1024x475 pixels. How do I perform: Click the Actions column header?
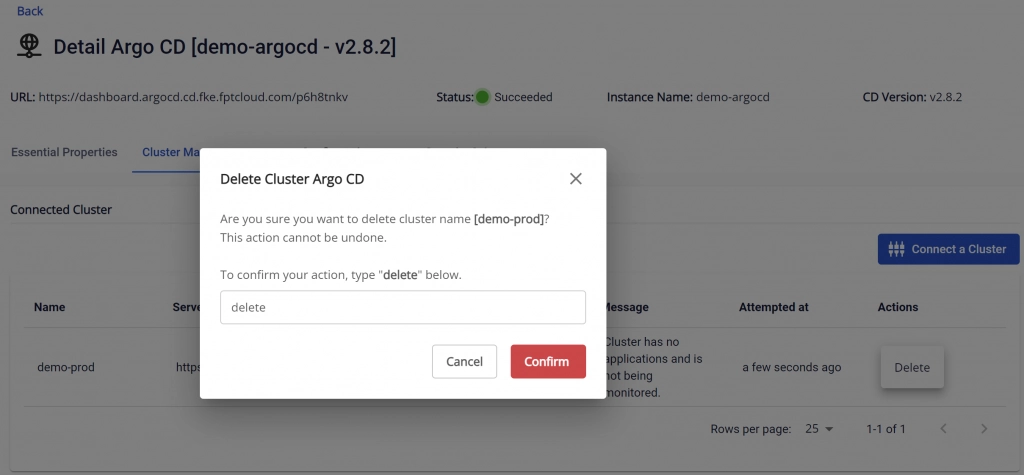(898, 307)
